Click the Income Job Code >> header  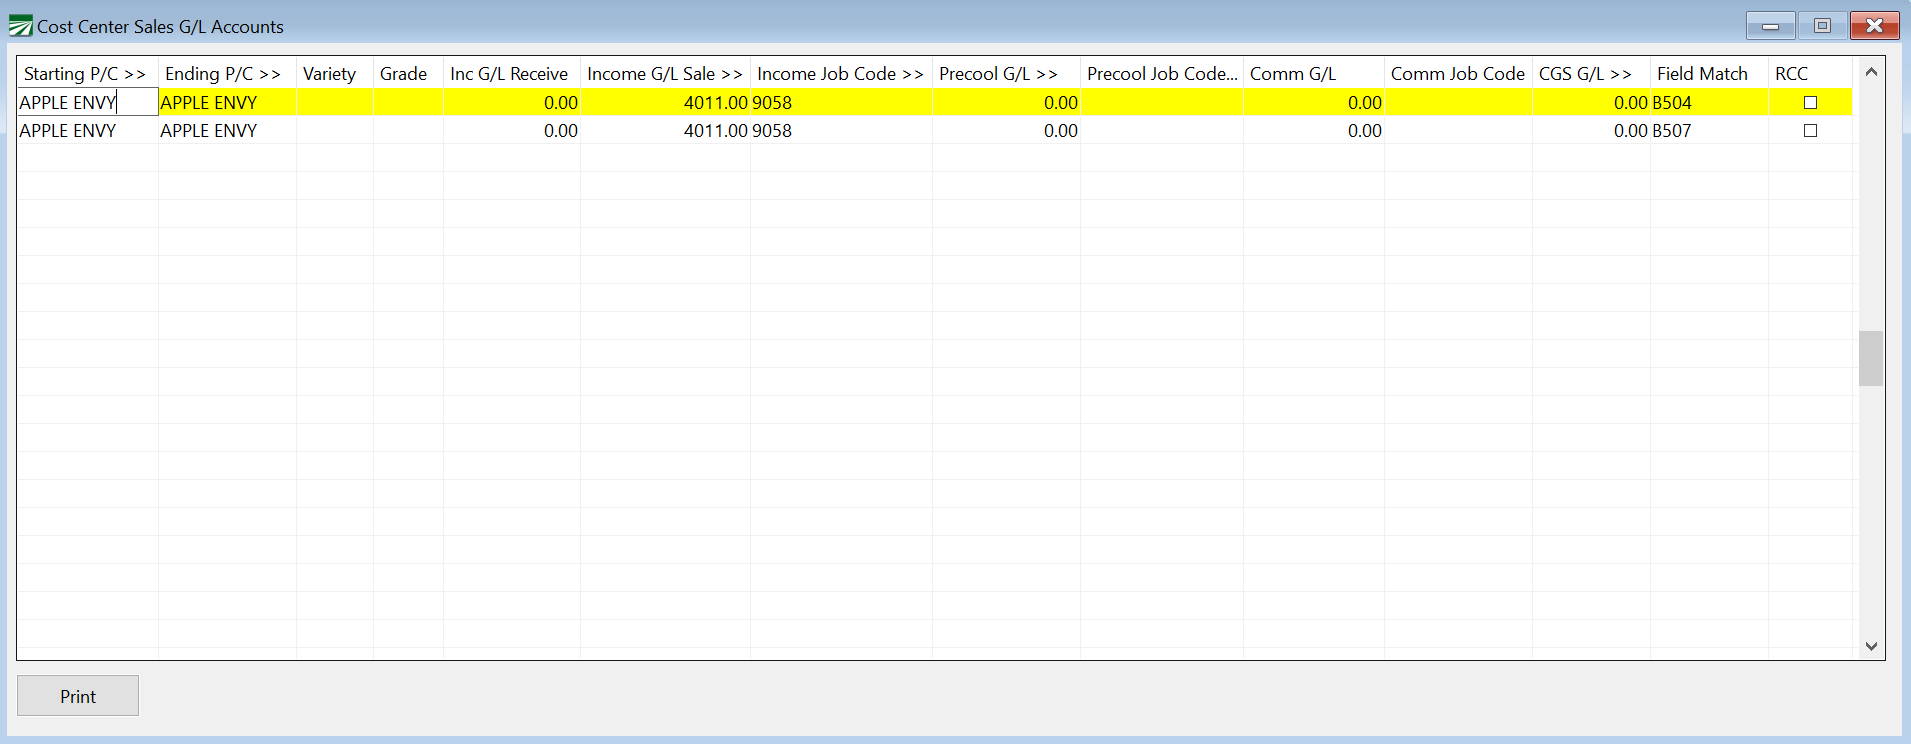[841, 73]
